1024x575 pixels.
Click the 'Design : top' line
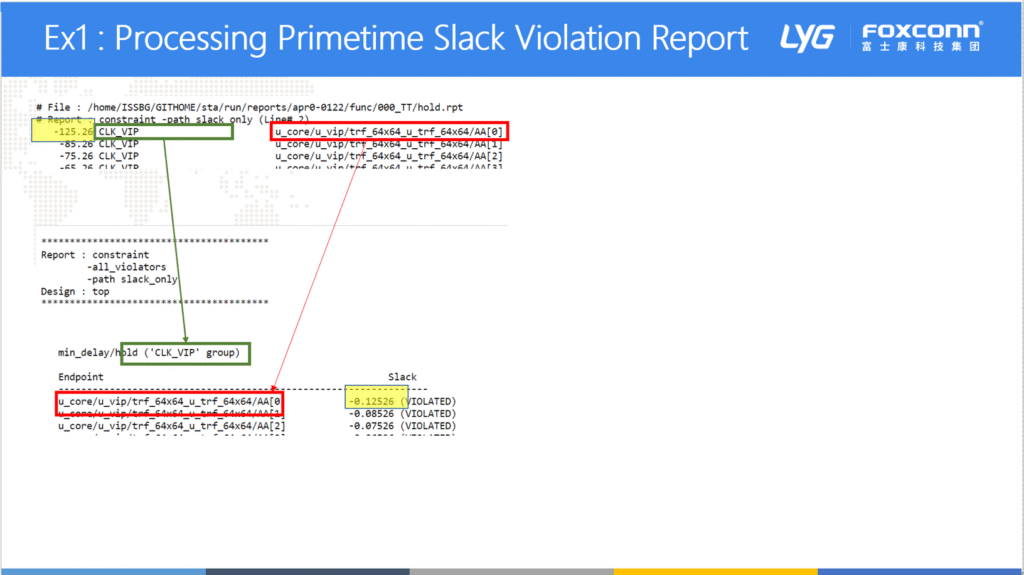(x=75, y=292)
